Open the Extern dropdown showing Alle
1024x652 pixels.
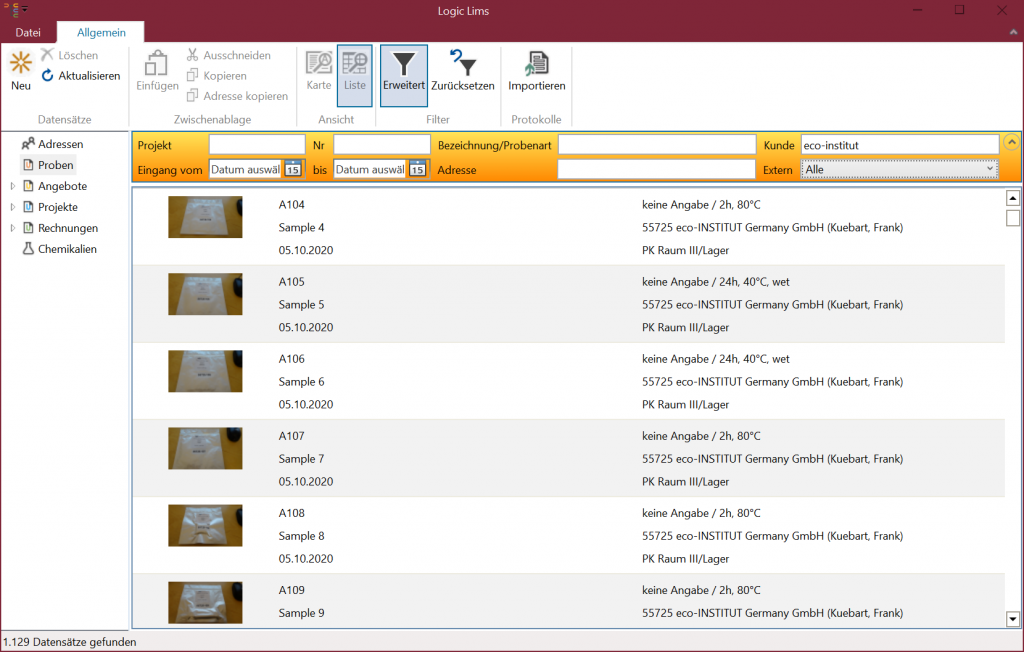coord(899,170)
